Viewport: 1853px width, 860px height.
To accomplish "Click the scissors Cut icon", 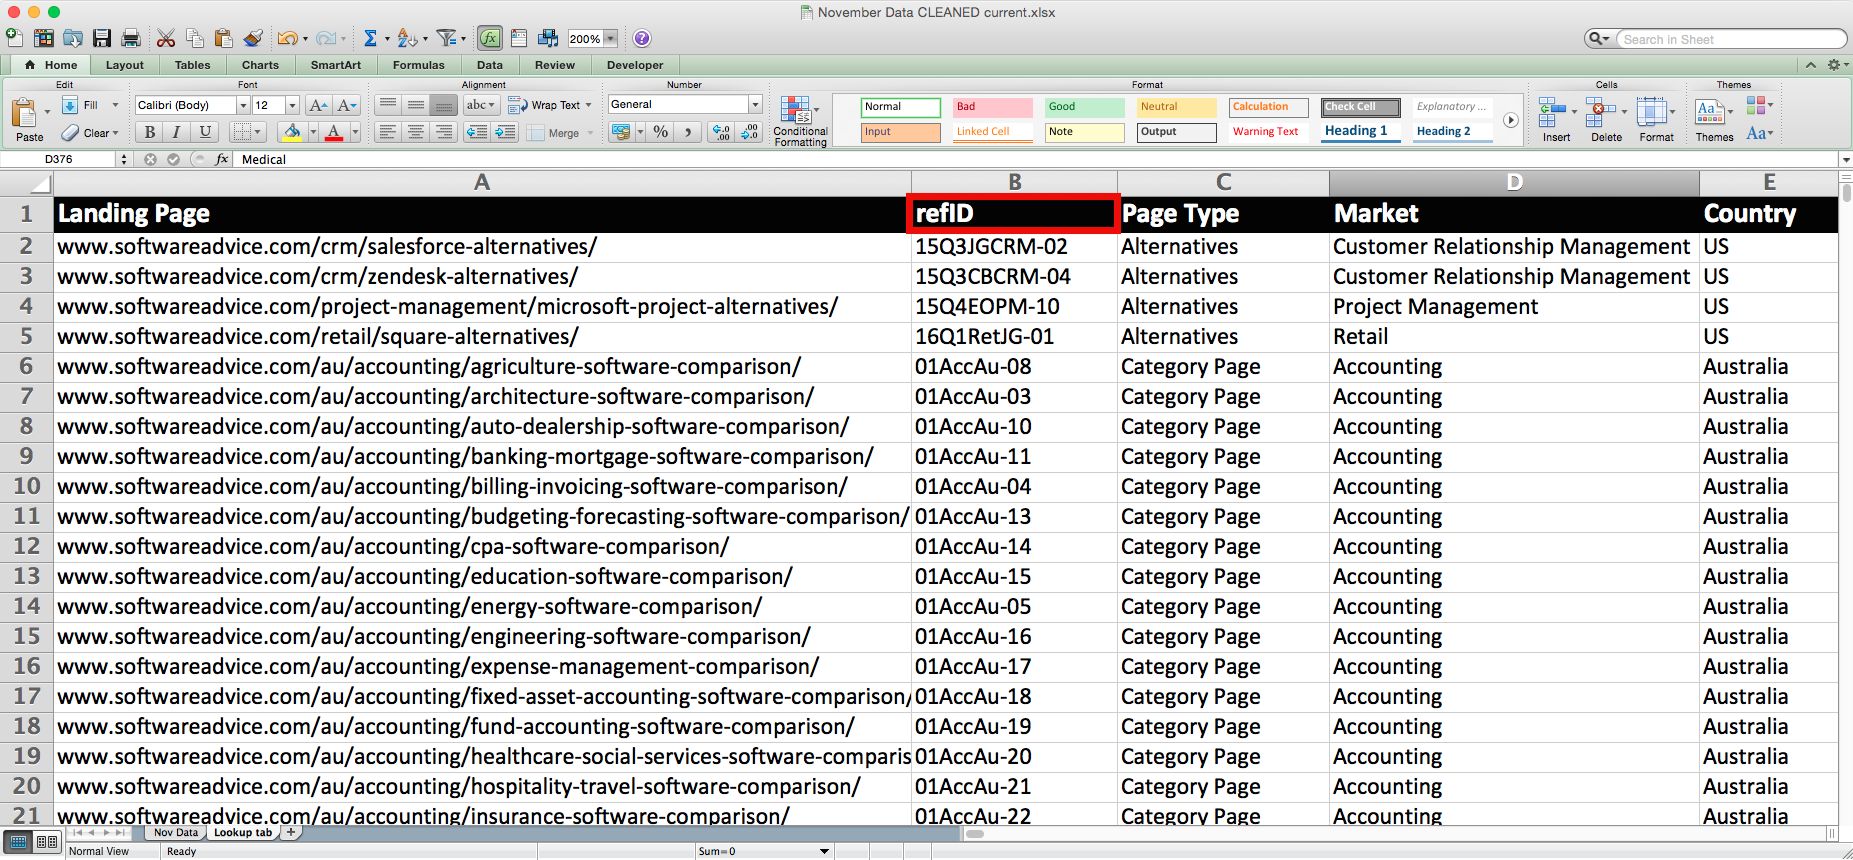I will [166, 38].
